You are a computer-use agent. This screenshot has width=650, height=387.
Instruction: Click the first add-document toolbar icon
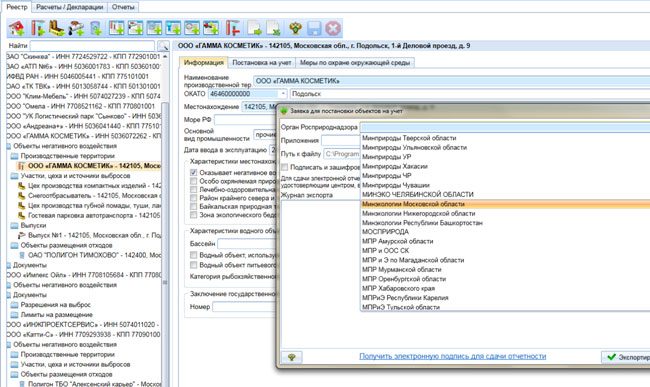coord(116,28)
